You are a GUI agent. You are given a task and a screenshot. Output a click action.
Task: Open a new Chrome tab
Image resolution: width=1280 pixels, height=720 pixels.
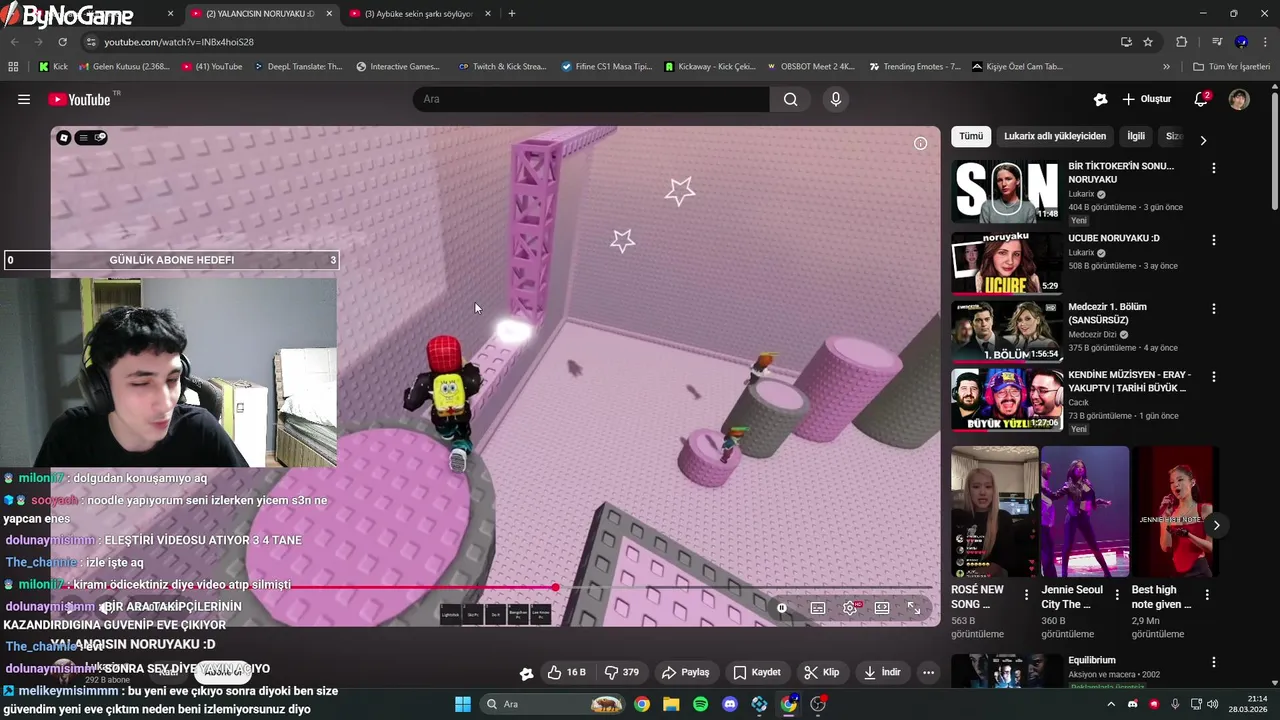[x=512, y=14]
